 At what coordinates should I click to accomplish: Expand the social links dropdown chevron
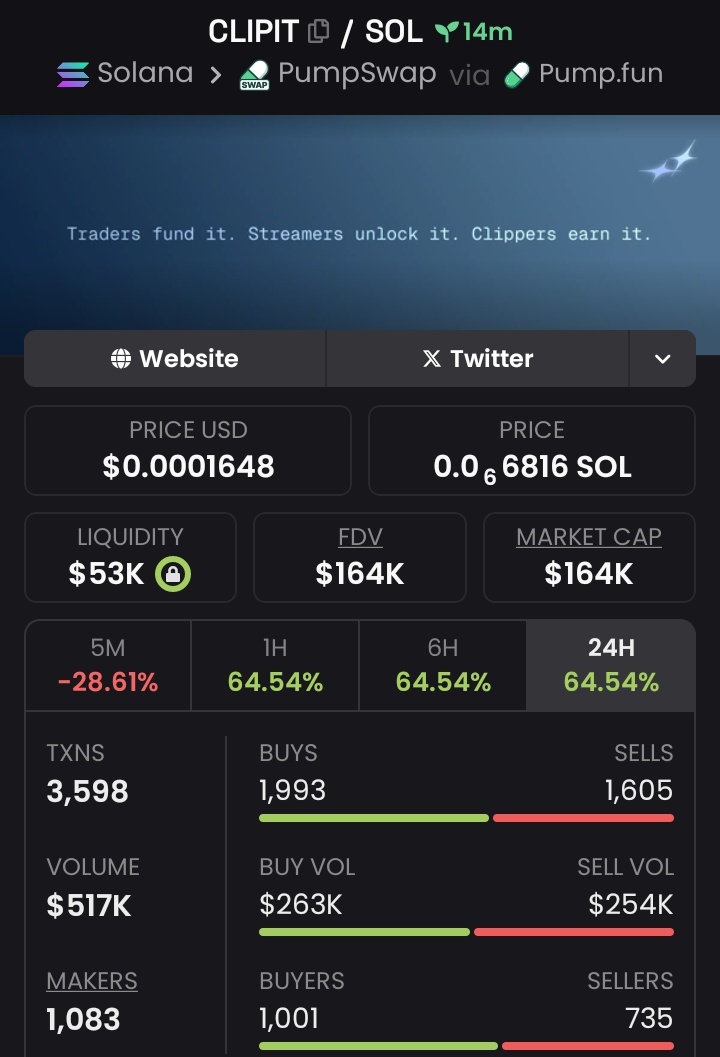[x=663, y=359]
